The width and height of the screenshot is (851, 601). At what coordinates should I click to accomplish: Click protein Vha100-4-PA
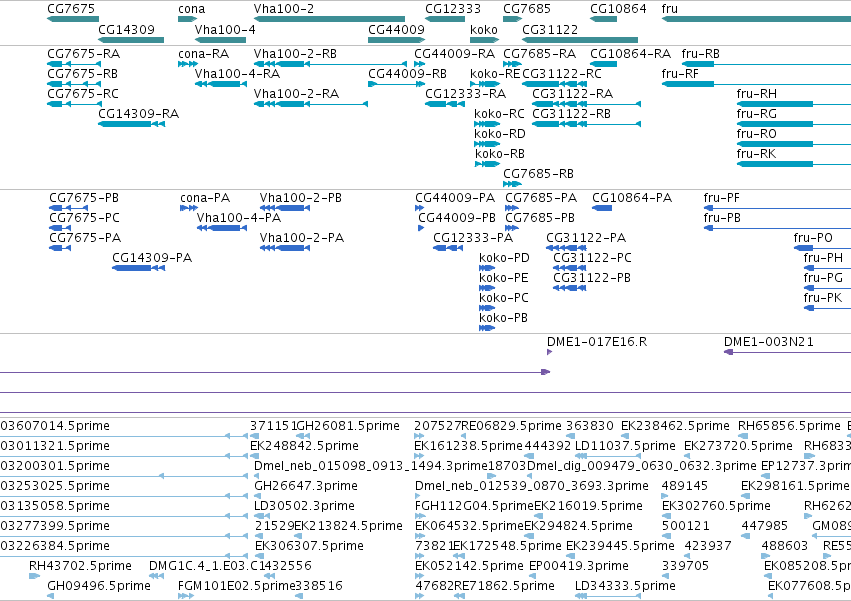[239, 218]
